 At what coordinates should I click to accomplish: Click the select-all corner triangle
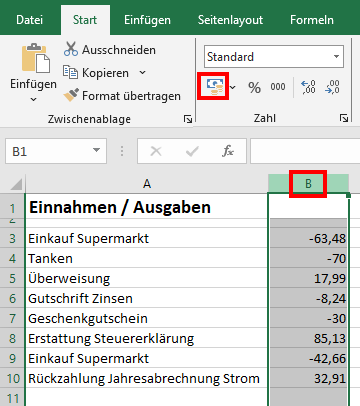tap(16, 184)
